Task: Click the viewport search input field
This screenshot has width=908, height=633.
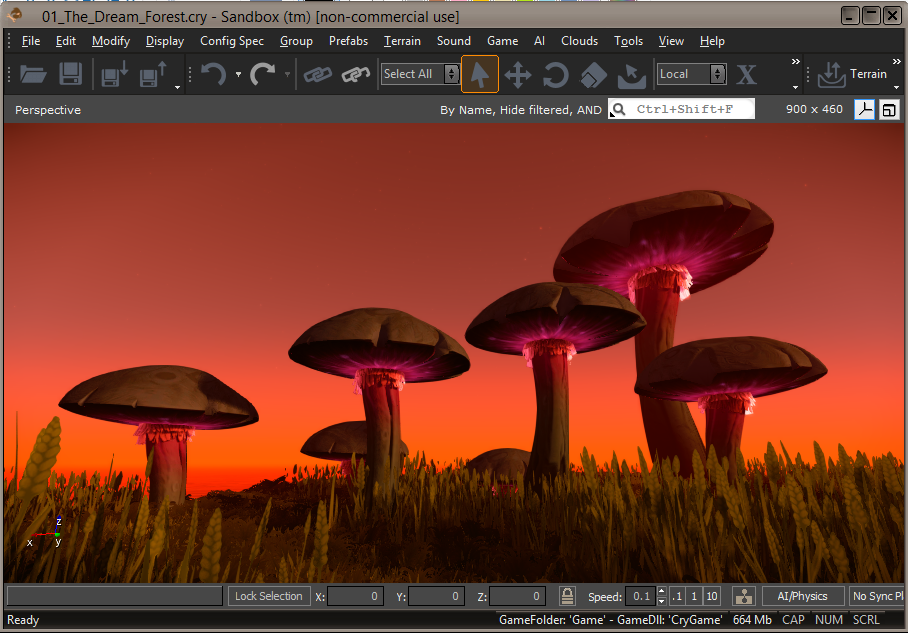Action: (682, 109)
